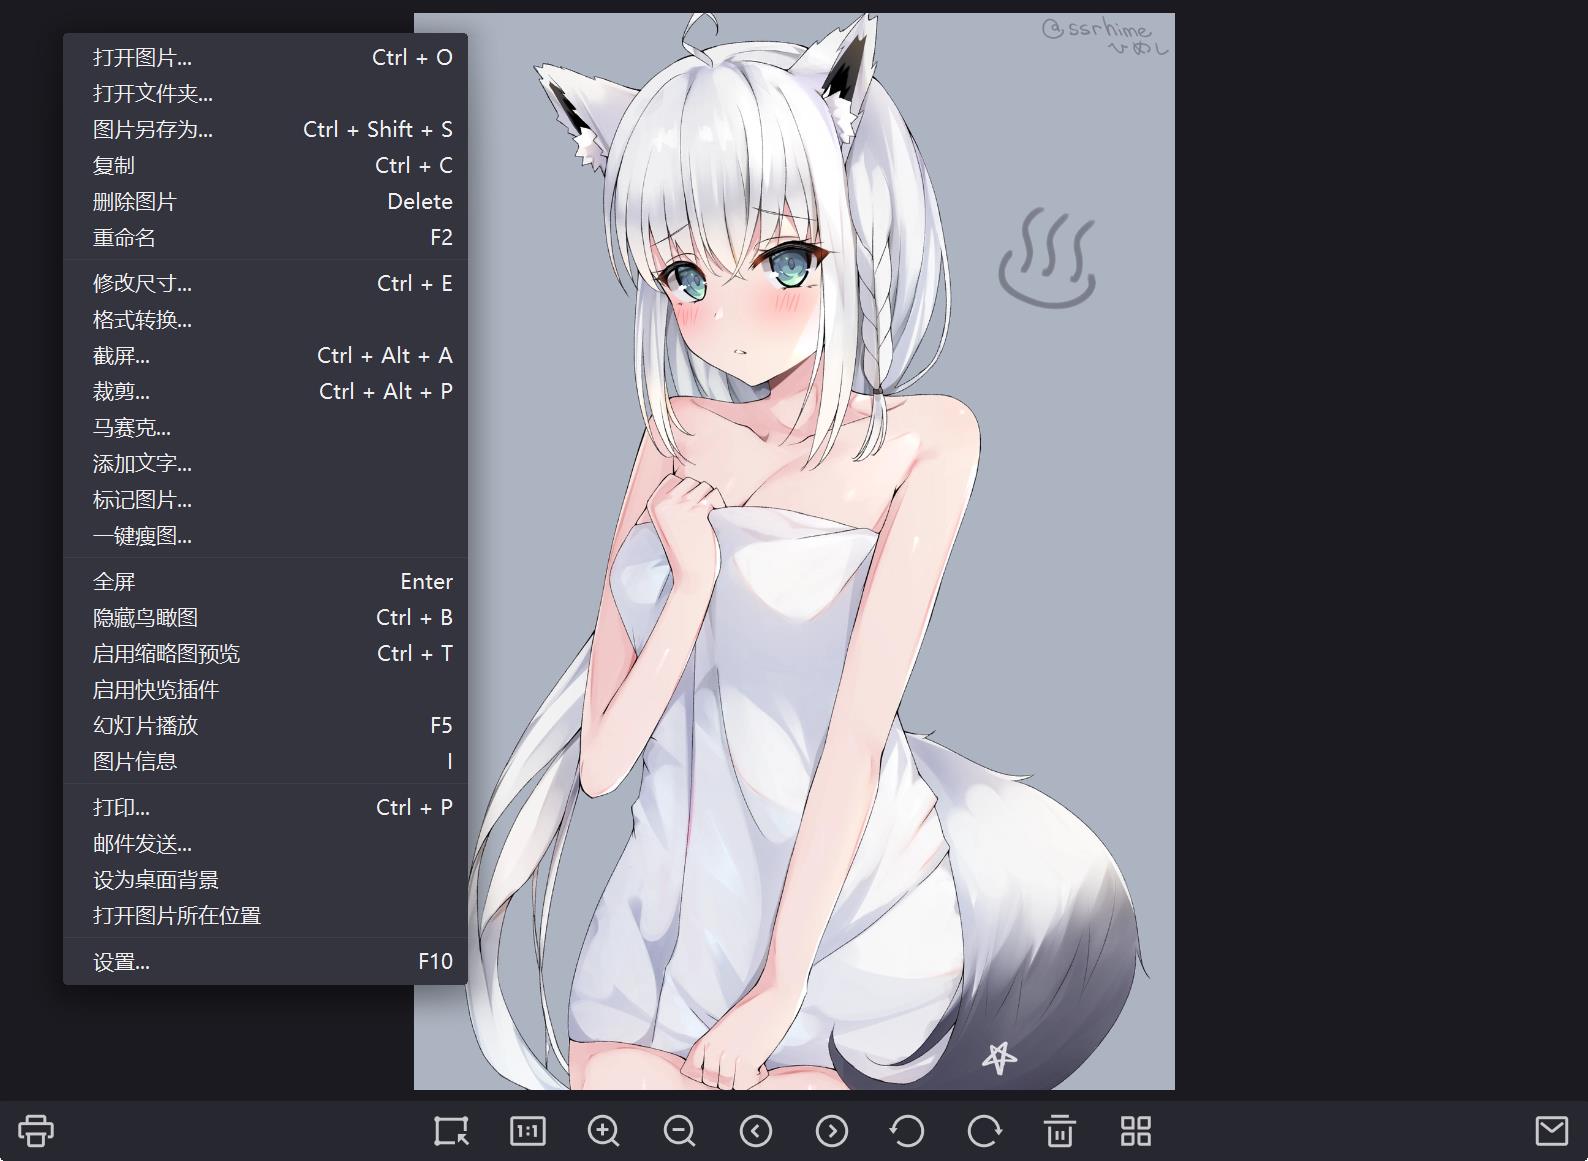1588x1161 pixels.
Task: Enable 启用快览插件 menu option
Action: [x=265, y=690]
